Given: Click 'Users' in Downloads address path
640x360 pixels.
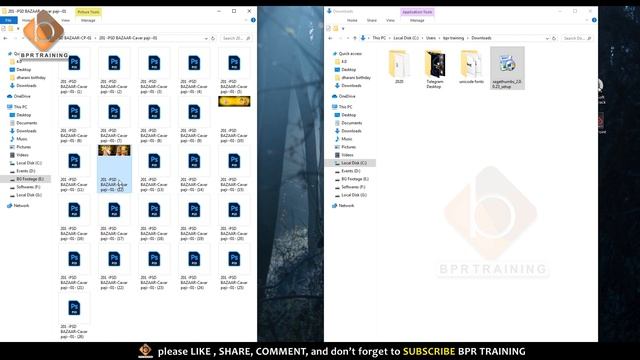Looking at the screenshot, I should (431, 38).
